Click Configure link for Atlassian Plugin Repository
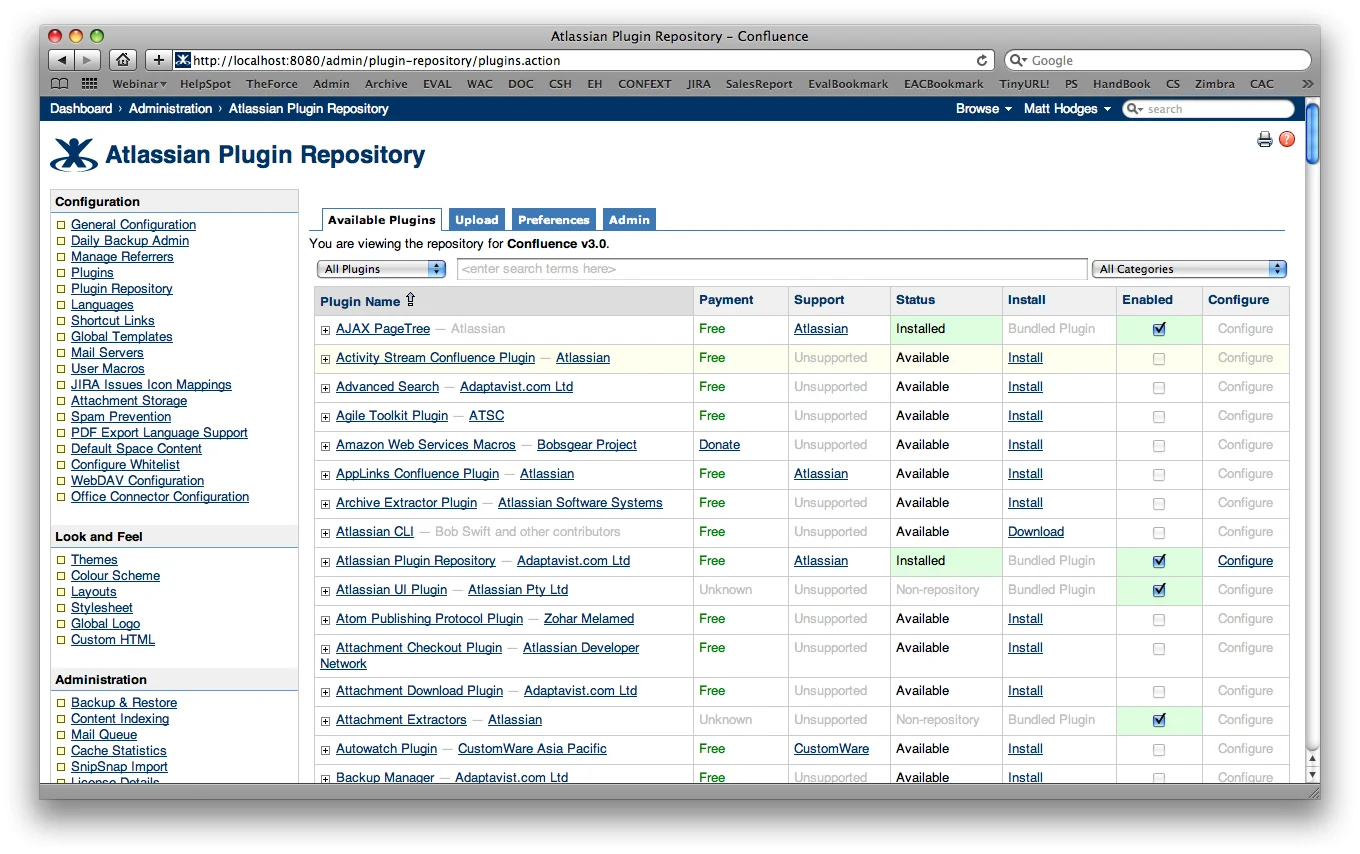The width and height of the screenshot is (1360, 854). [1245, 561]
